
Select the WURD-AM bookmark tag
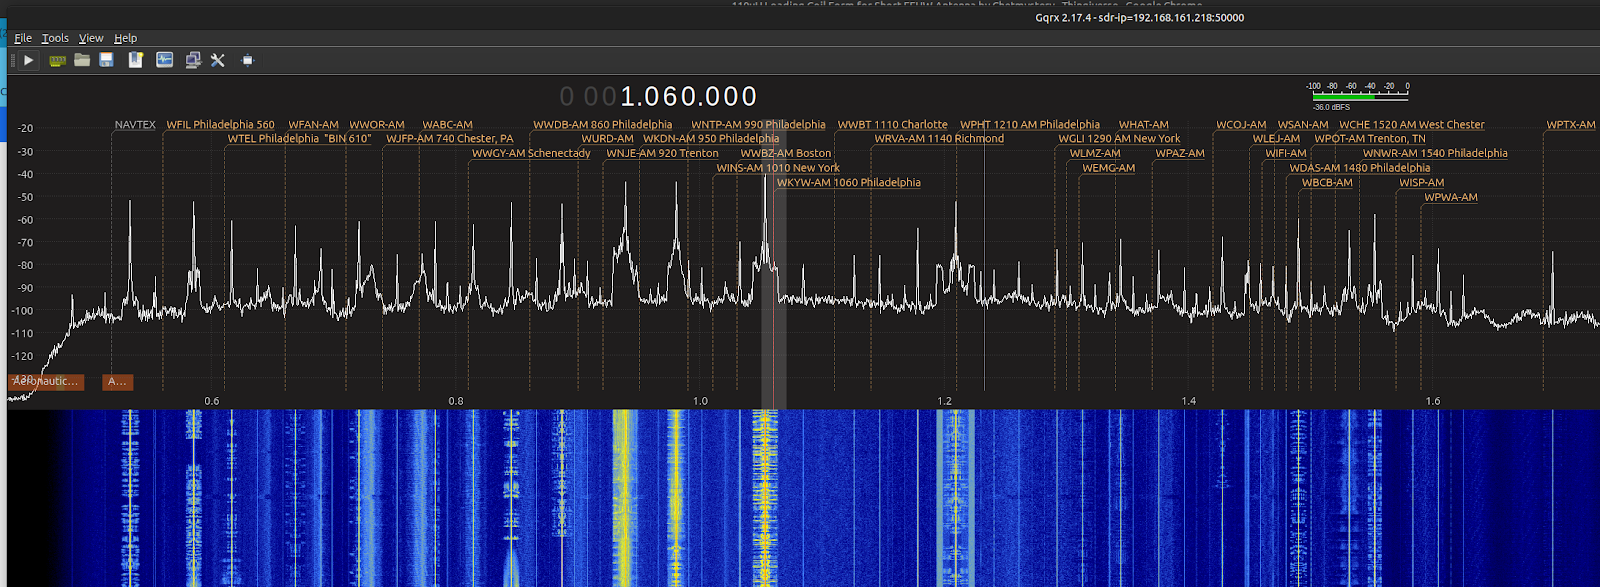click(607, 139)
